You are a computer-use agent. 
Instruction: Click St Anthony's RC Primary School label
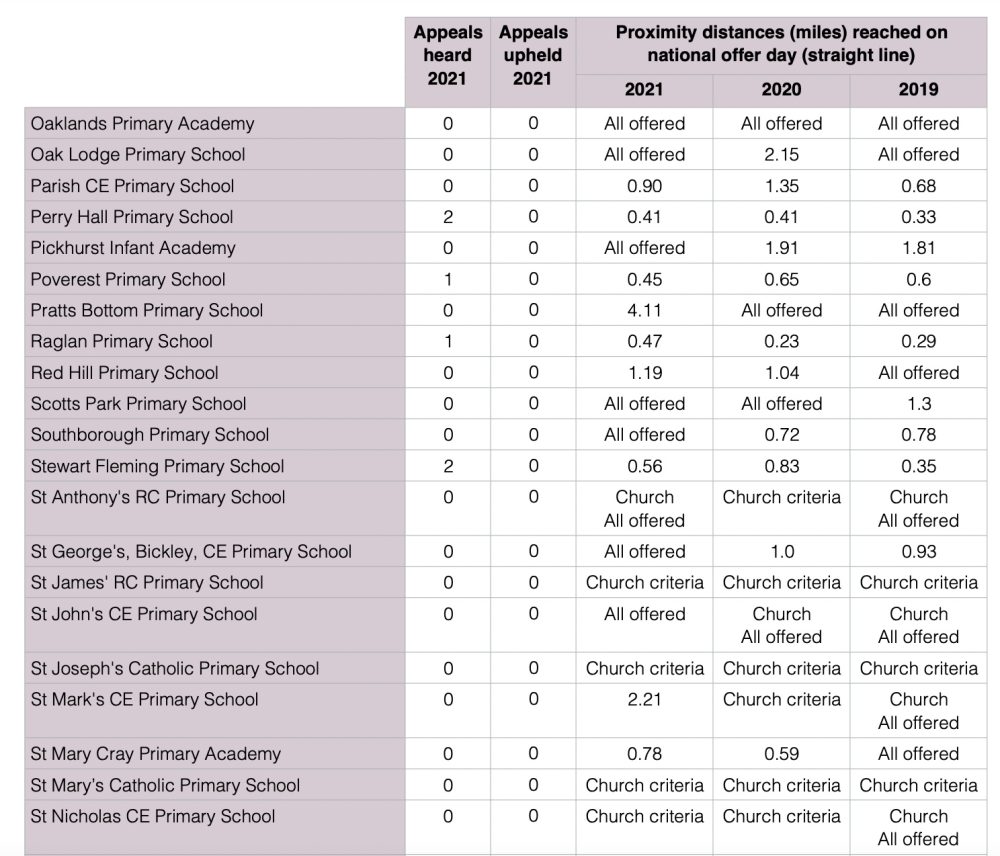coord(158,498)
